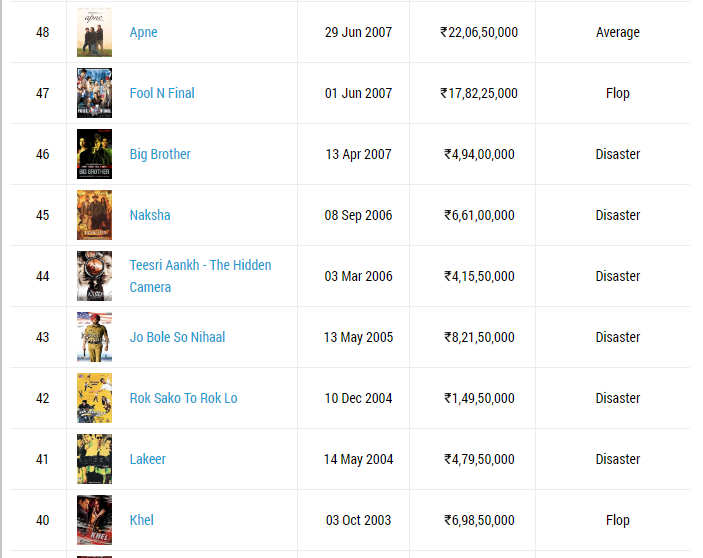
Task: Click the Teesri Aankh poster thumbnail
Action: pos(94,276)
